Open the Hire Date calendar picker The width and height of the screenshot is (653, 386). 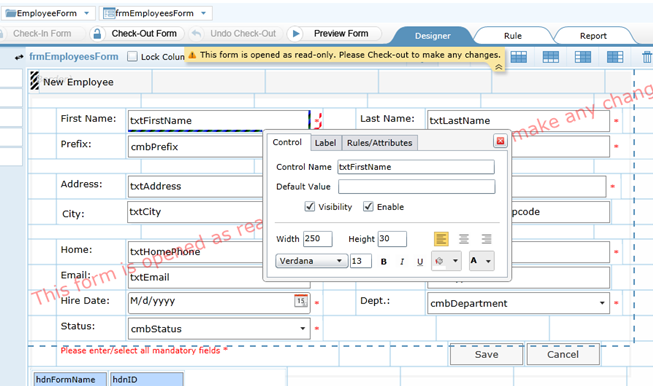point(301,301)
